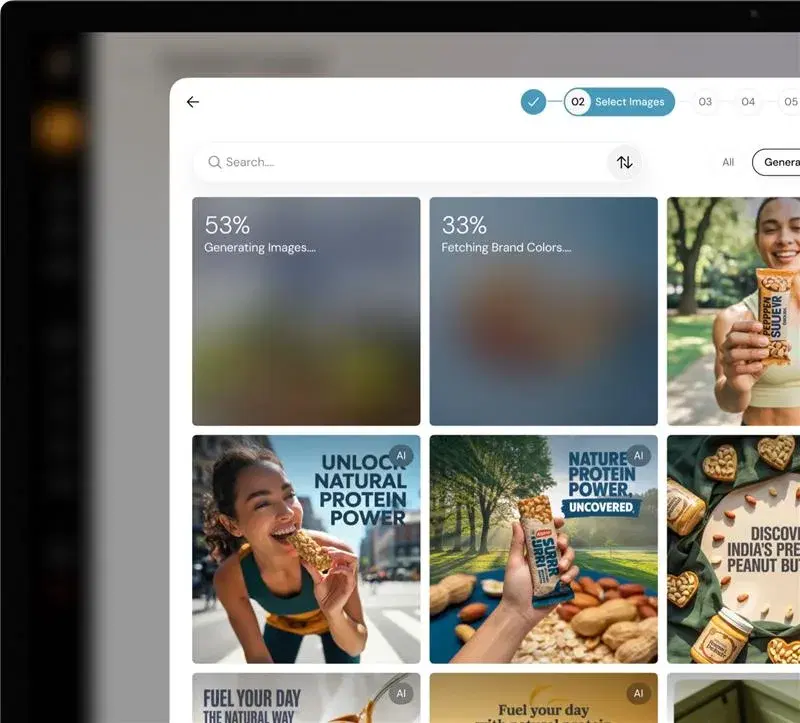This screenshot has height=723, width=800.
Task: Click the back arrow icon
Action: [193, 102]
